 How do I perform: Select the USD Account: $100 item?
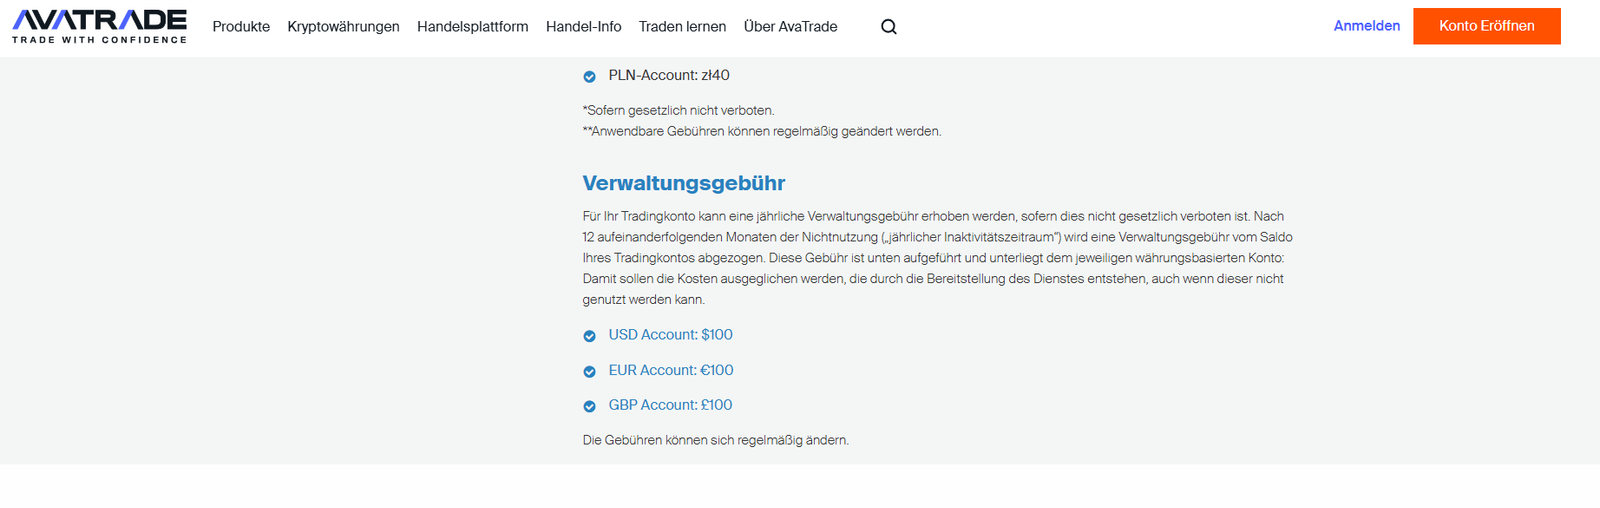click(671, 335)
